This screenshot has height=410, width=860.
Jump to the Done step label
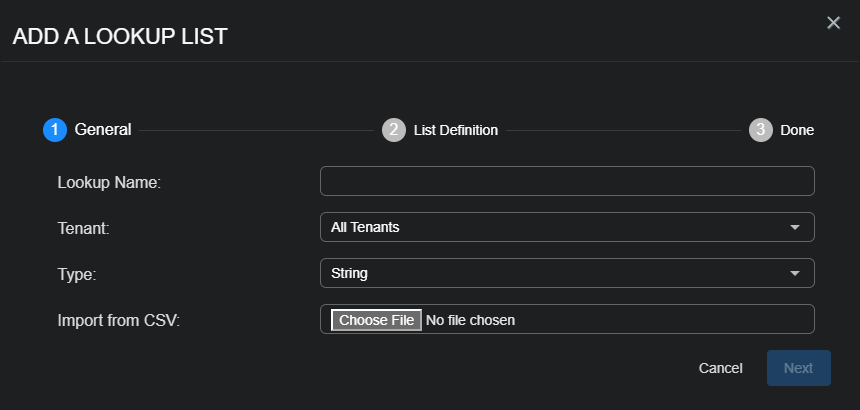tap(797, 130)
